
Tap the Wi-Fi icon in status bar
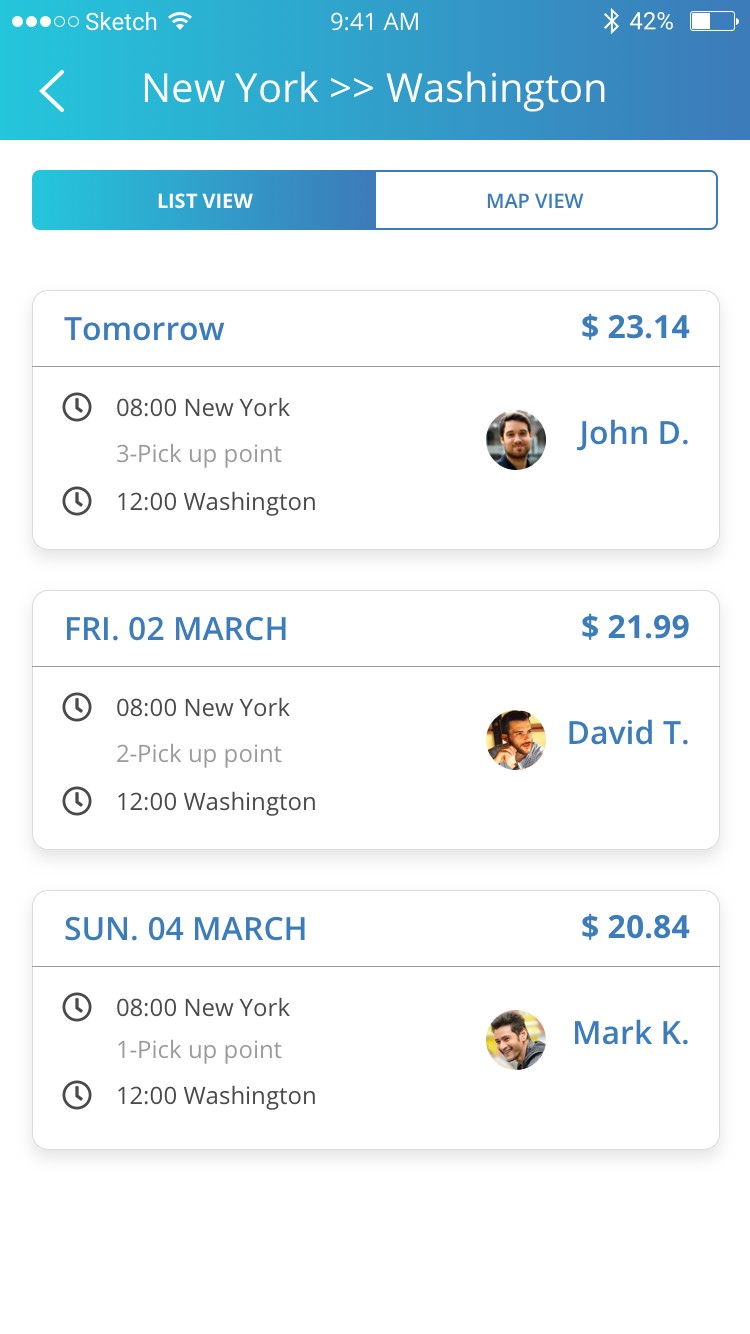click(x=180, y=21)
